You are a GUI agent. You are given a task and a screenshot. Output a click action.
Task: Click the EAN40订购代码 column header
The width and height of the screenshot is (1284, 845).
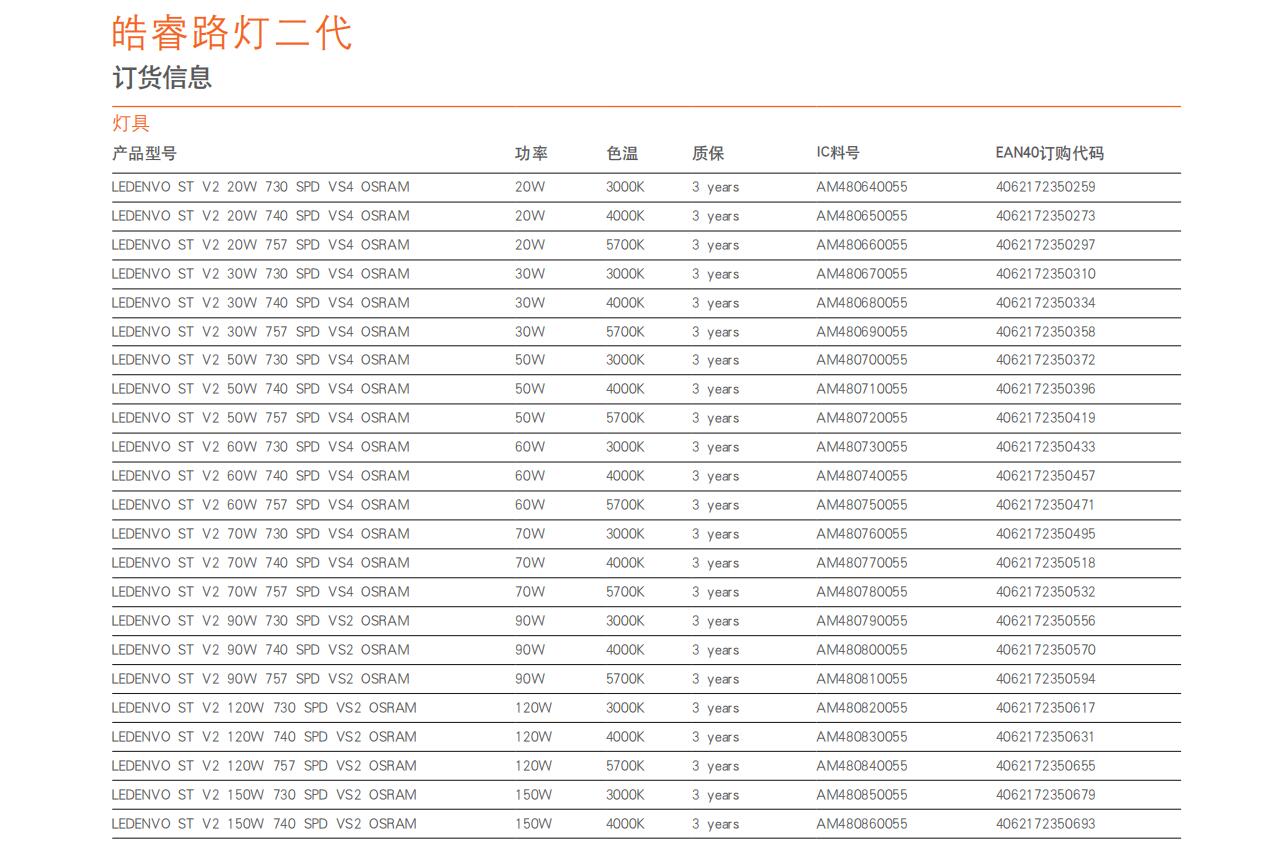click(x=1050, y=153)
